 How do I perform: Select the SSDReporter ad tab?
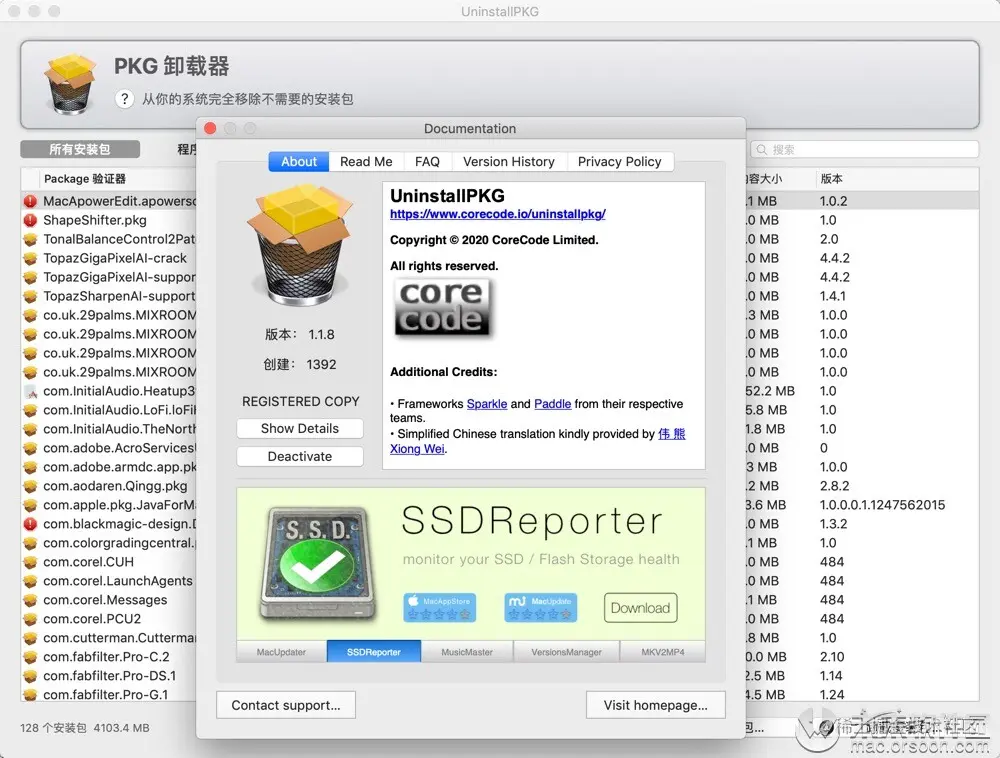click(x=374, y=652)
